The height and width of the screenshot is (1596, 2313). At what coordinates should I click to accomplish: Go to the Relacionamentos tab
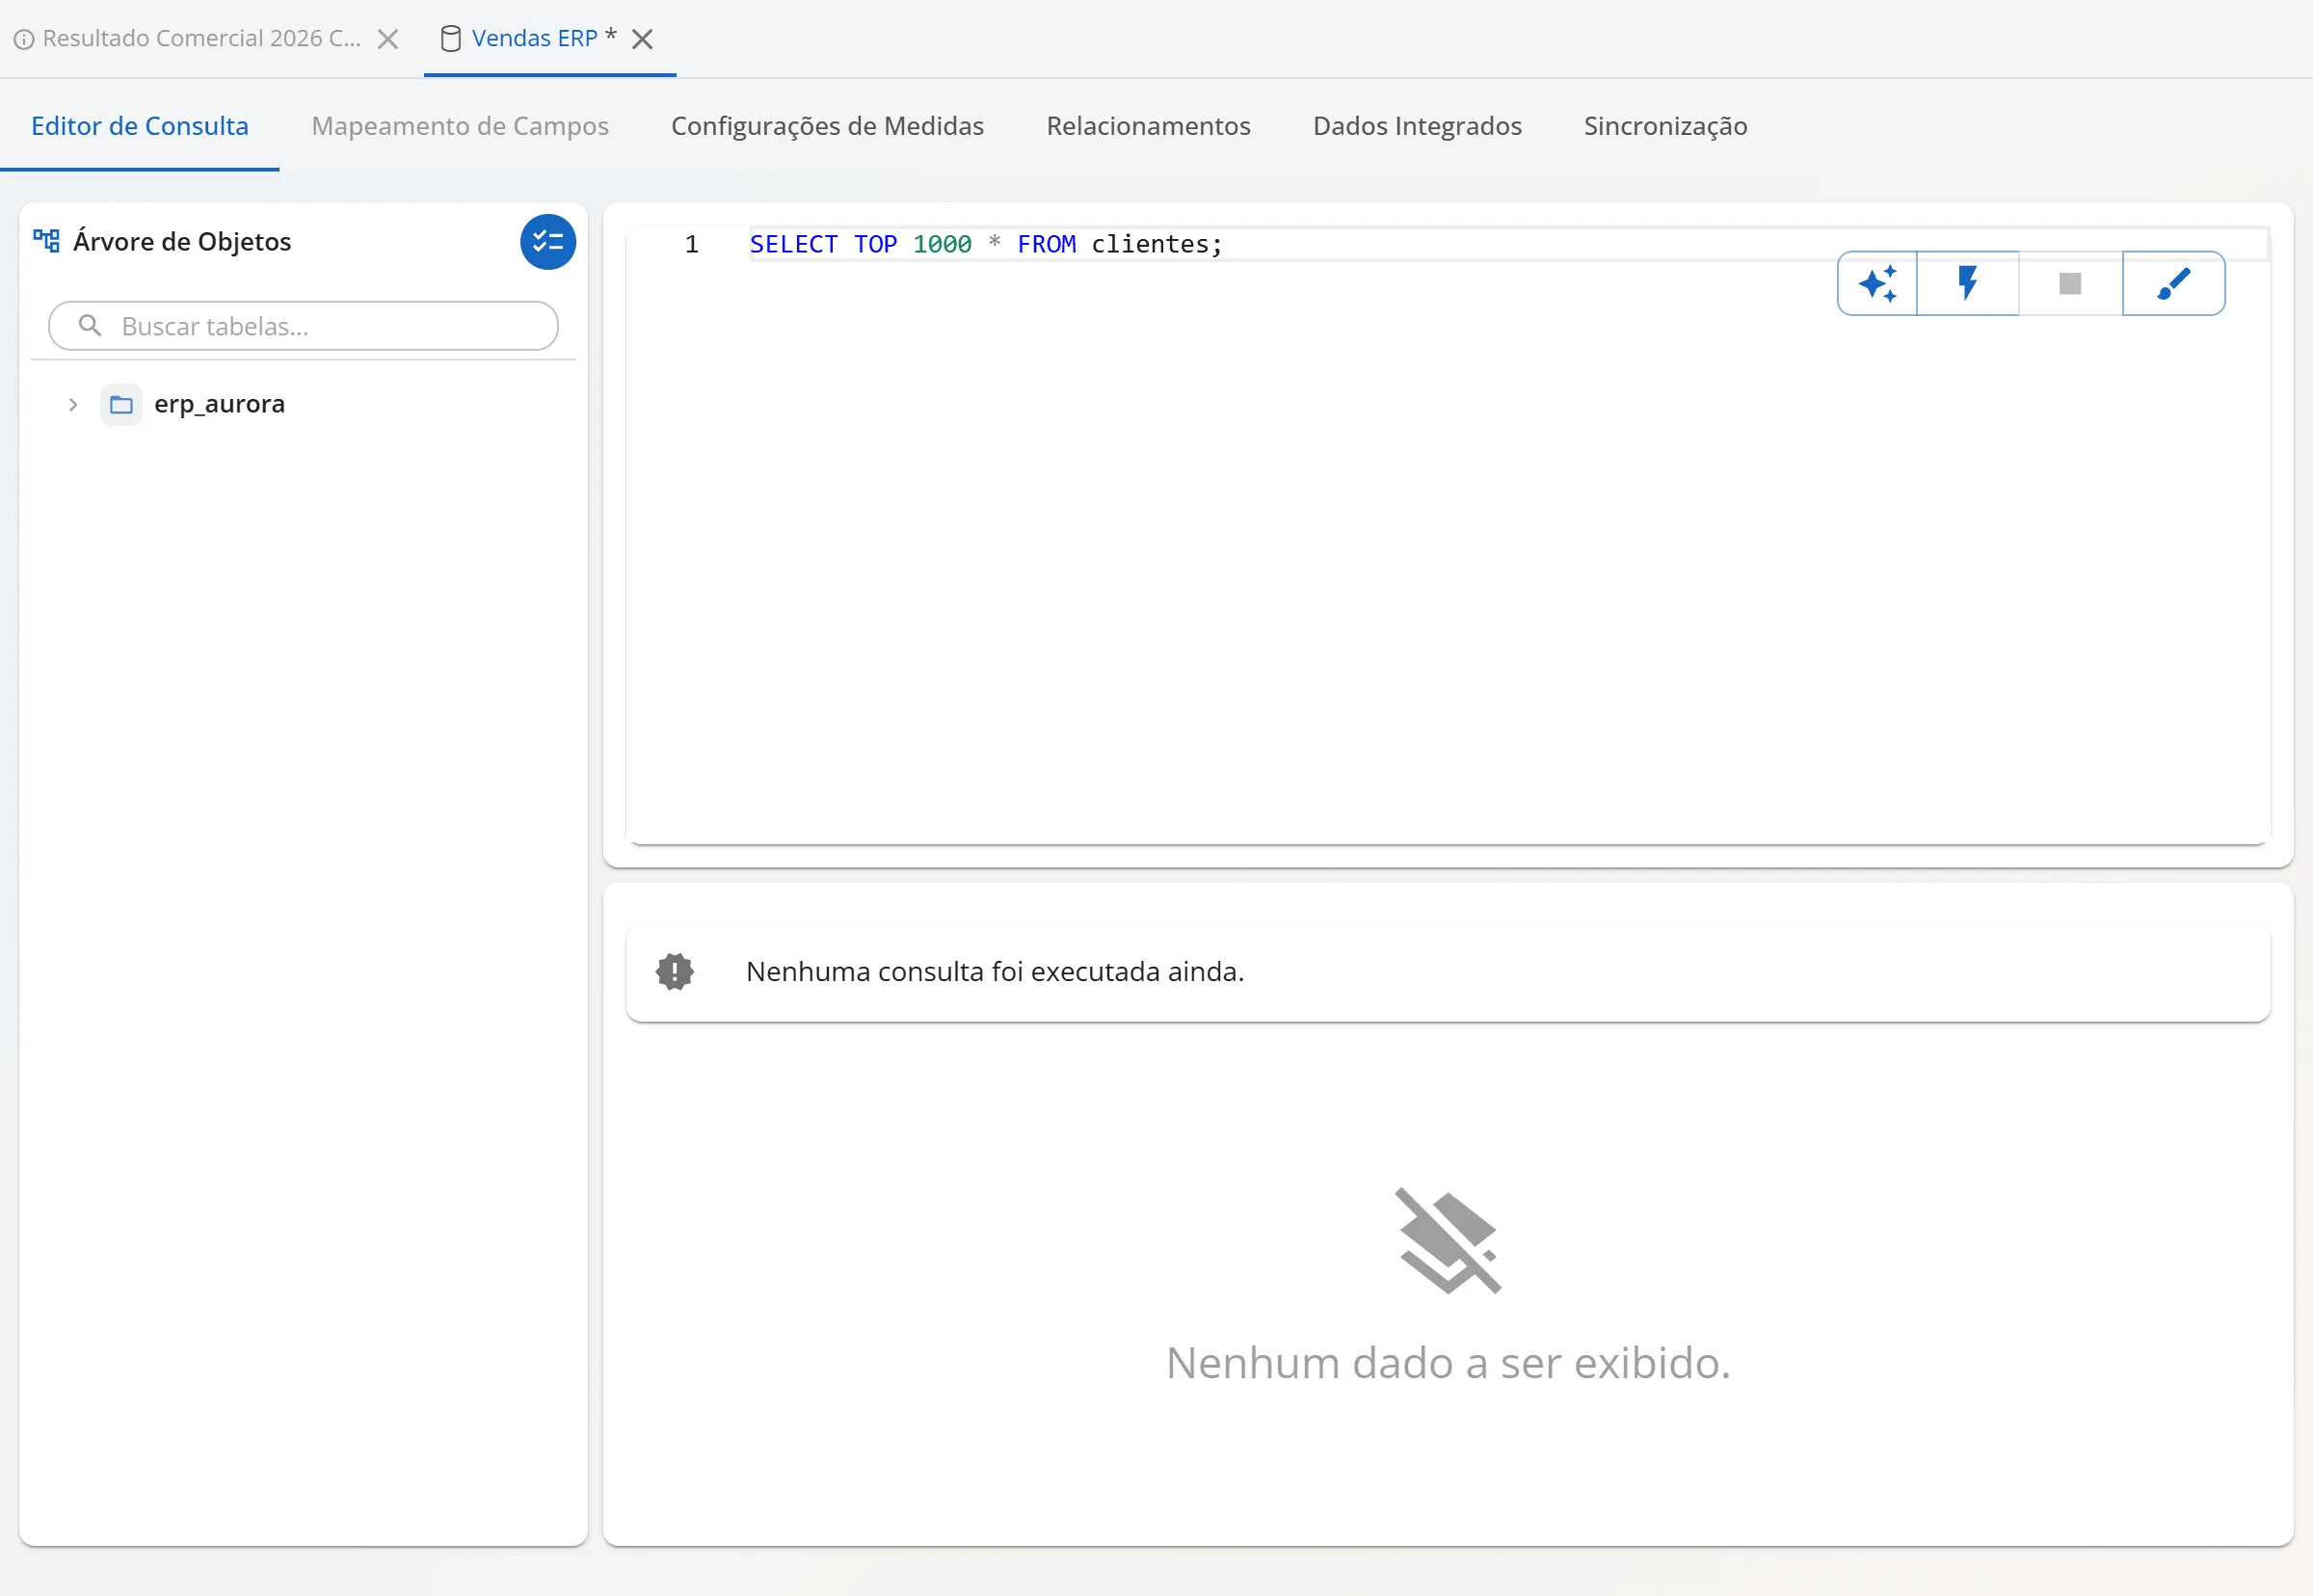coord(1148,126)
